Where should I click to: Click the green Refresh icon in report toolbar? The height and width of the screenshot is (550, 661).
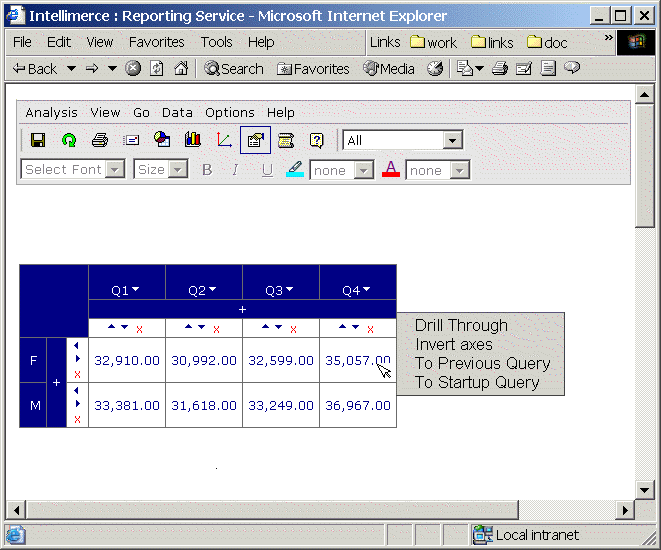[x=69, y=140]
